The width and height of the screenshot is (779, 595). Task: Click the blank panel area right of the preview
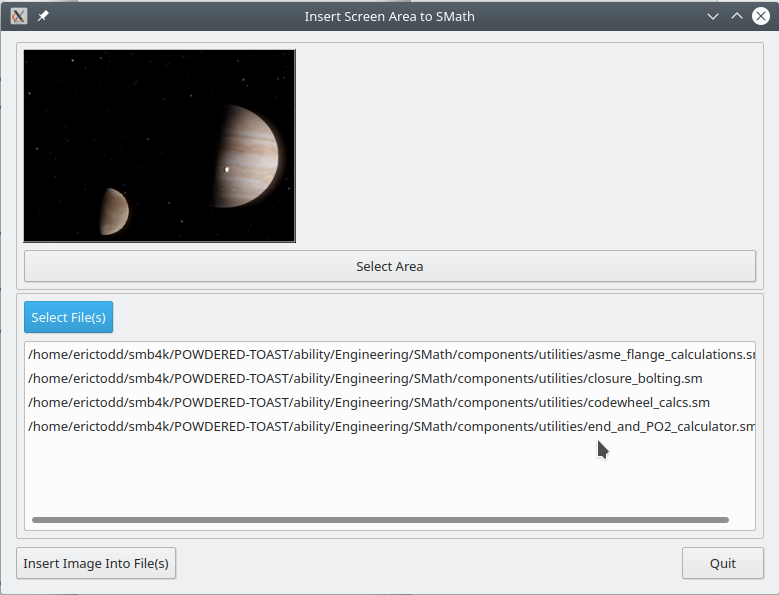[525, 145]
